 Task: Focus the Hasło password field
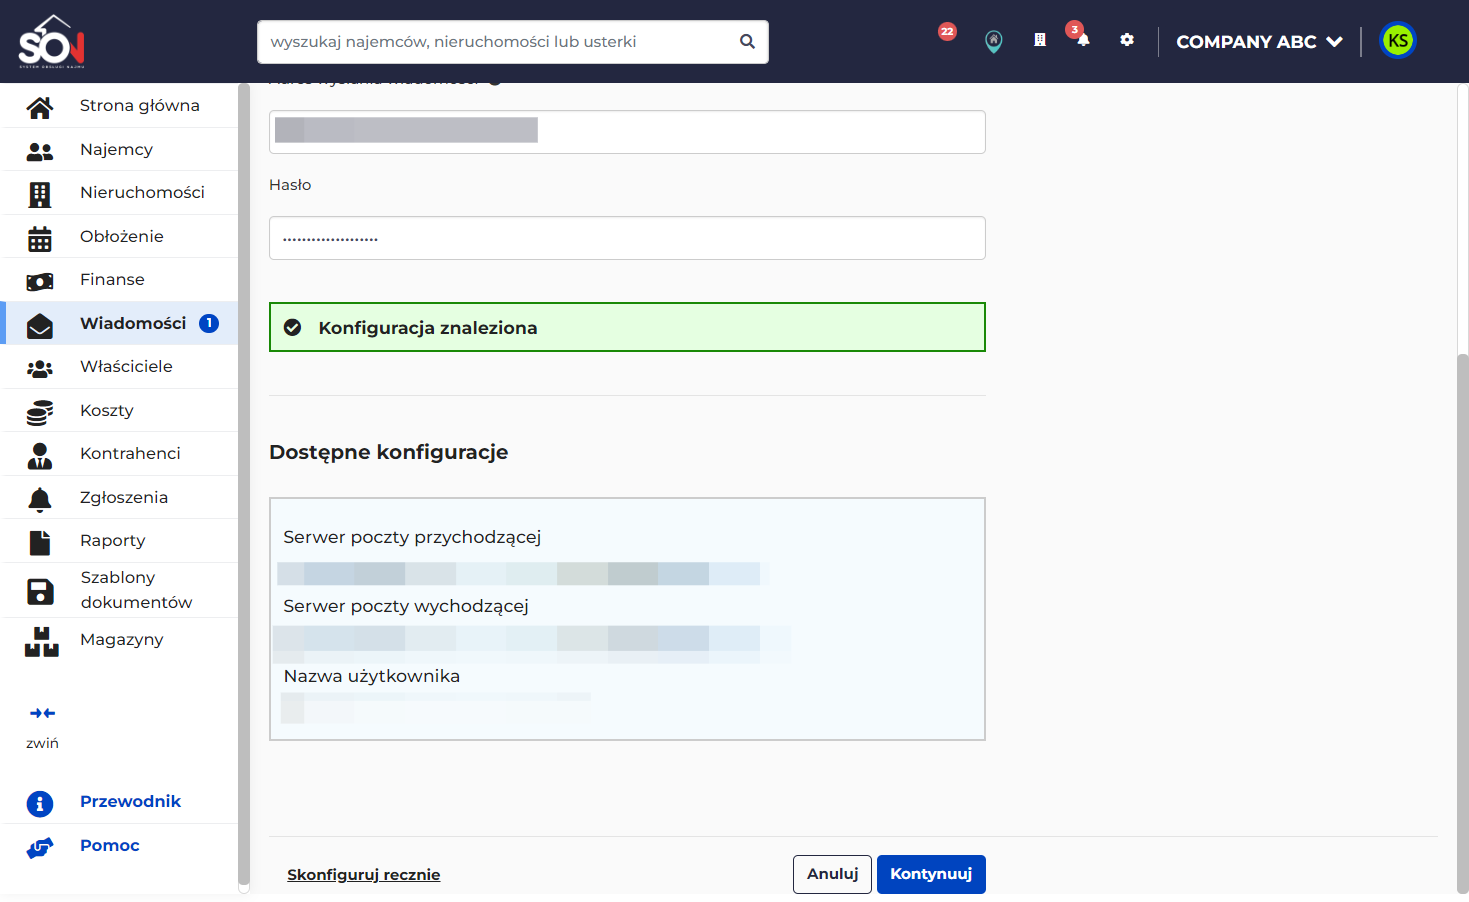coord(627,238)
